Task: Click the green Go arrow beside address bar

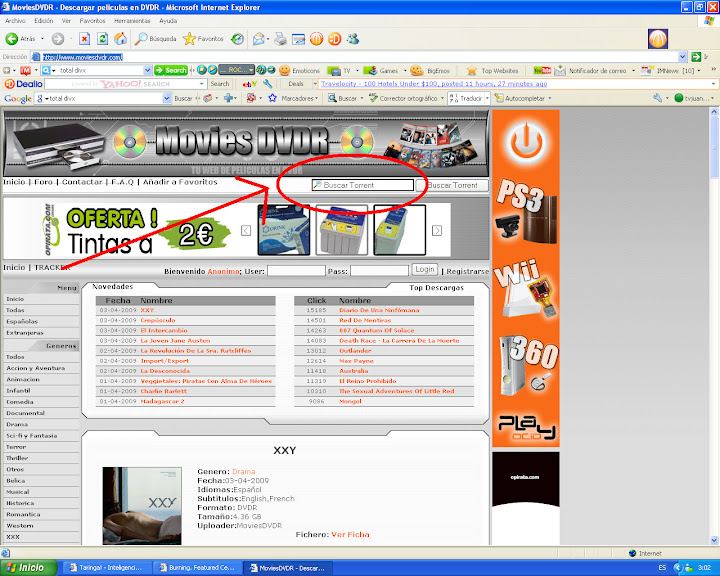Action: pos(696,56)
